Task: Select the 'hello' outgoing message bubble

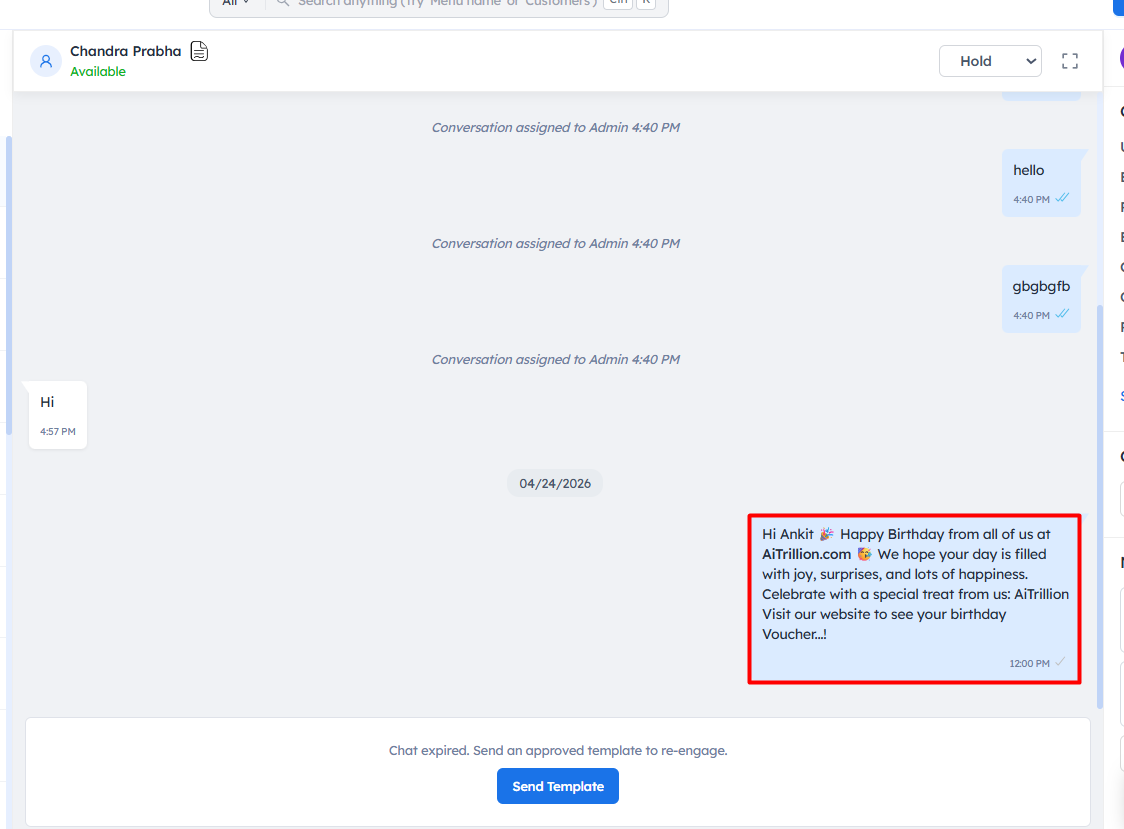Action: coord(1041,182)
